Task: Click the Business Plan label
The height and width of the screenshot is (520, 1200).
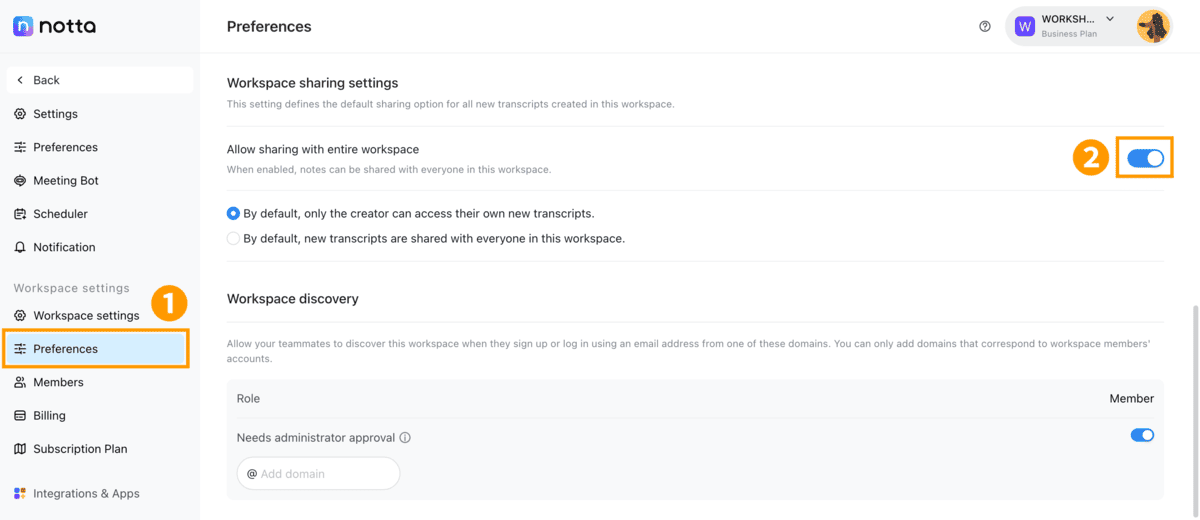Action: pyautogui.click(x=1069, y=34)
